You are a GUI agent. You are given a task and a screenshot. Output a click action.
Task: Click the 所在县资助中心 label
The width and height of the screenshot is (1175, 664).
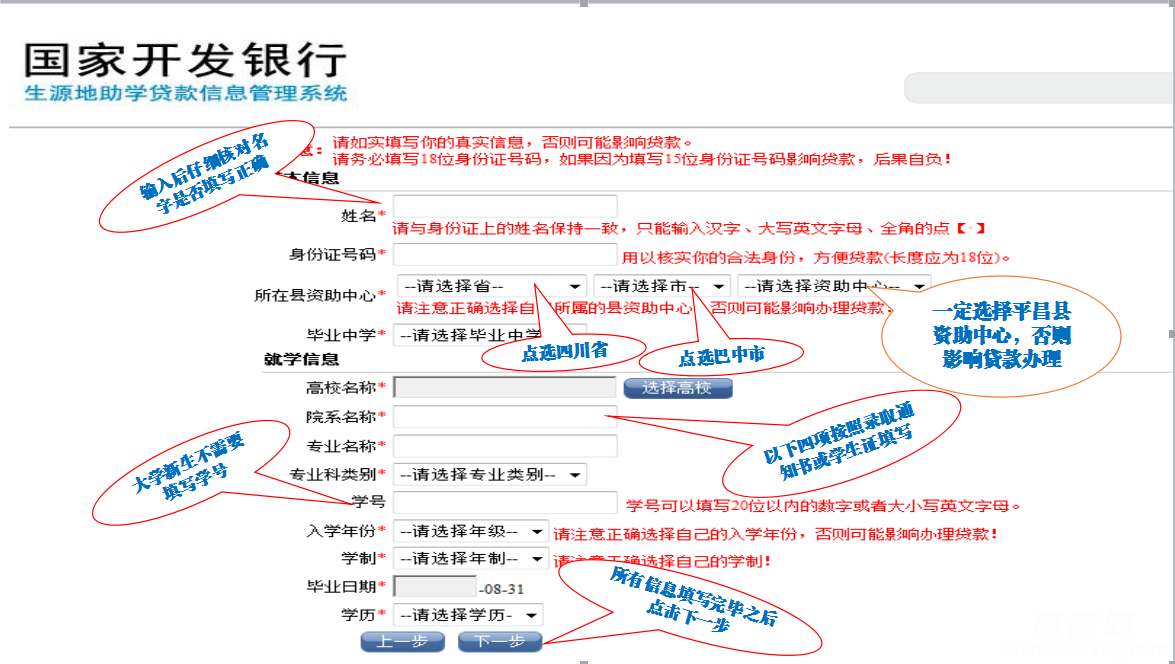[315, 295]
